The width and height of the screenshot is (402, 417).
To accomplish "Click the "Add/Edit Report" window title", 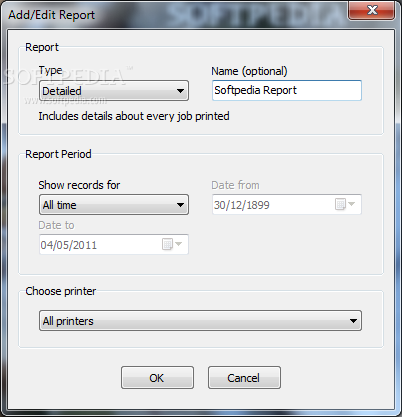I will 52,15.
